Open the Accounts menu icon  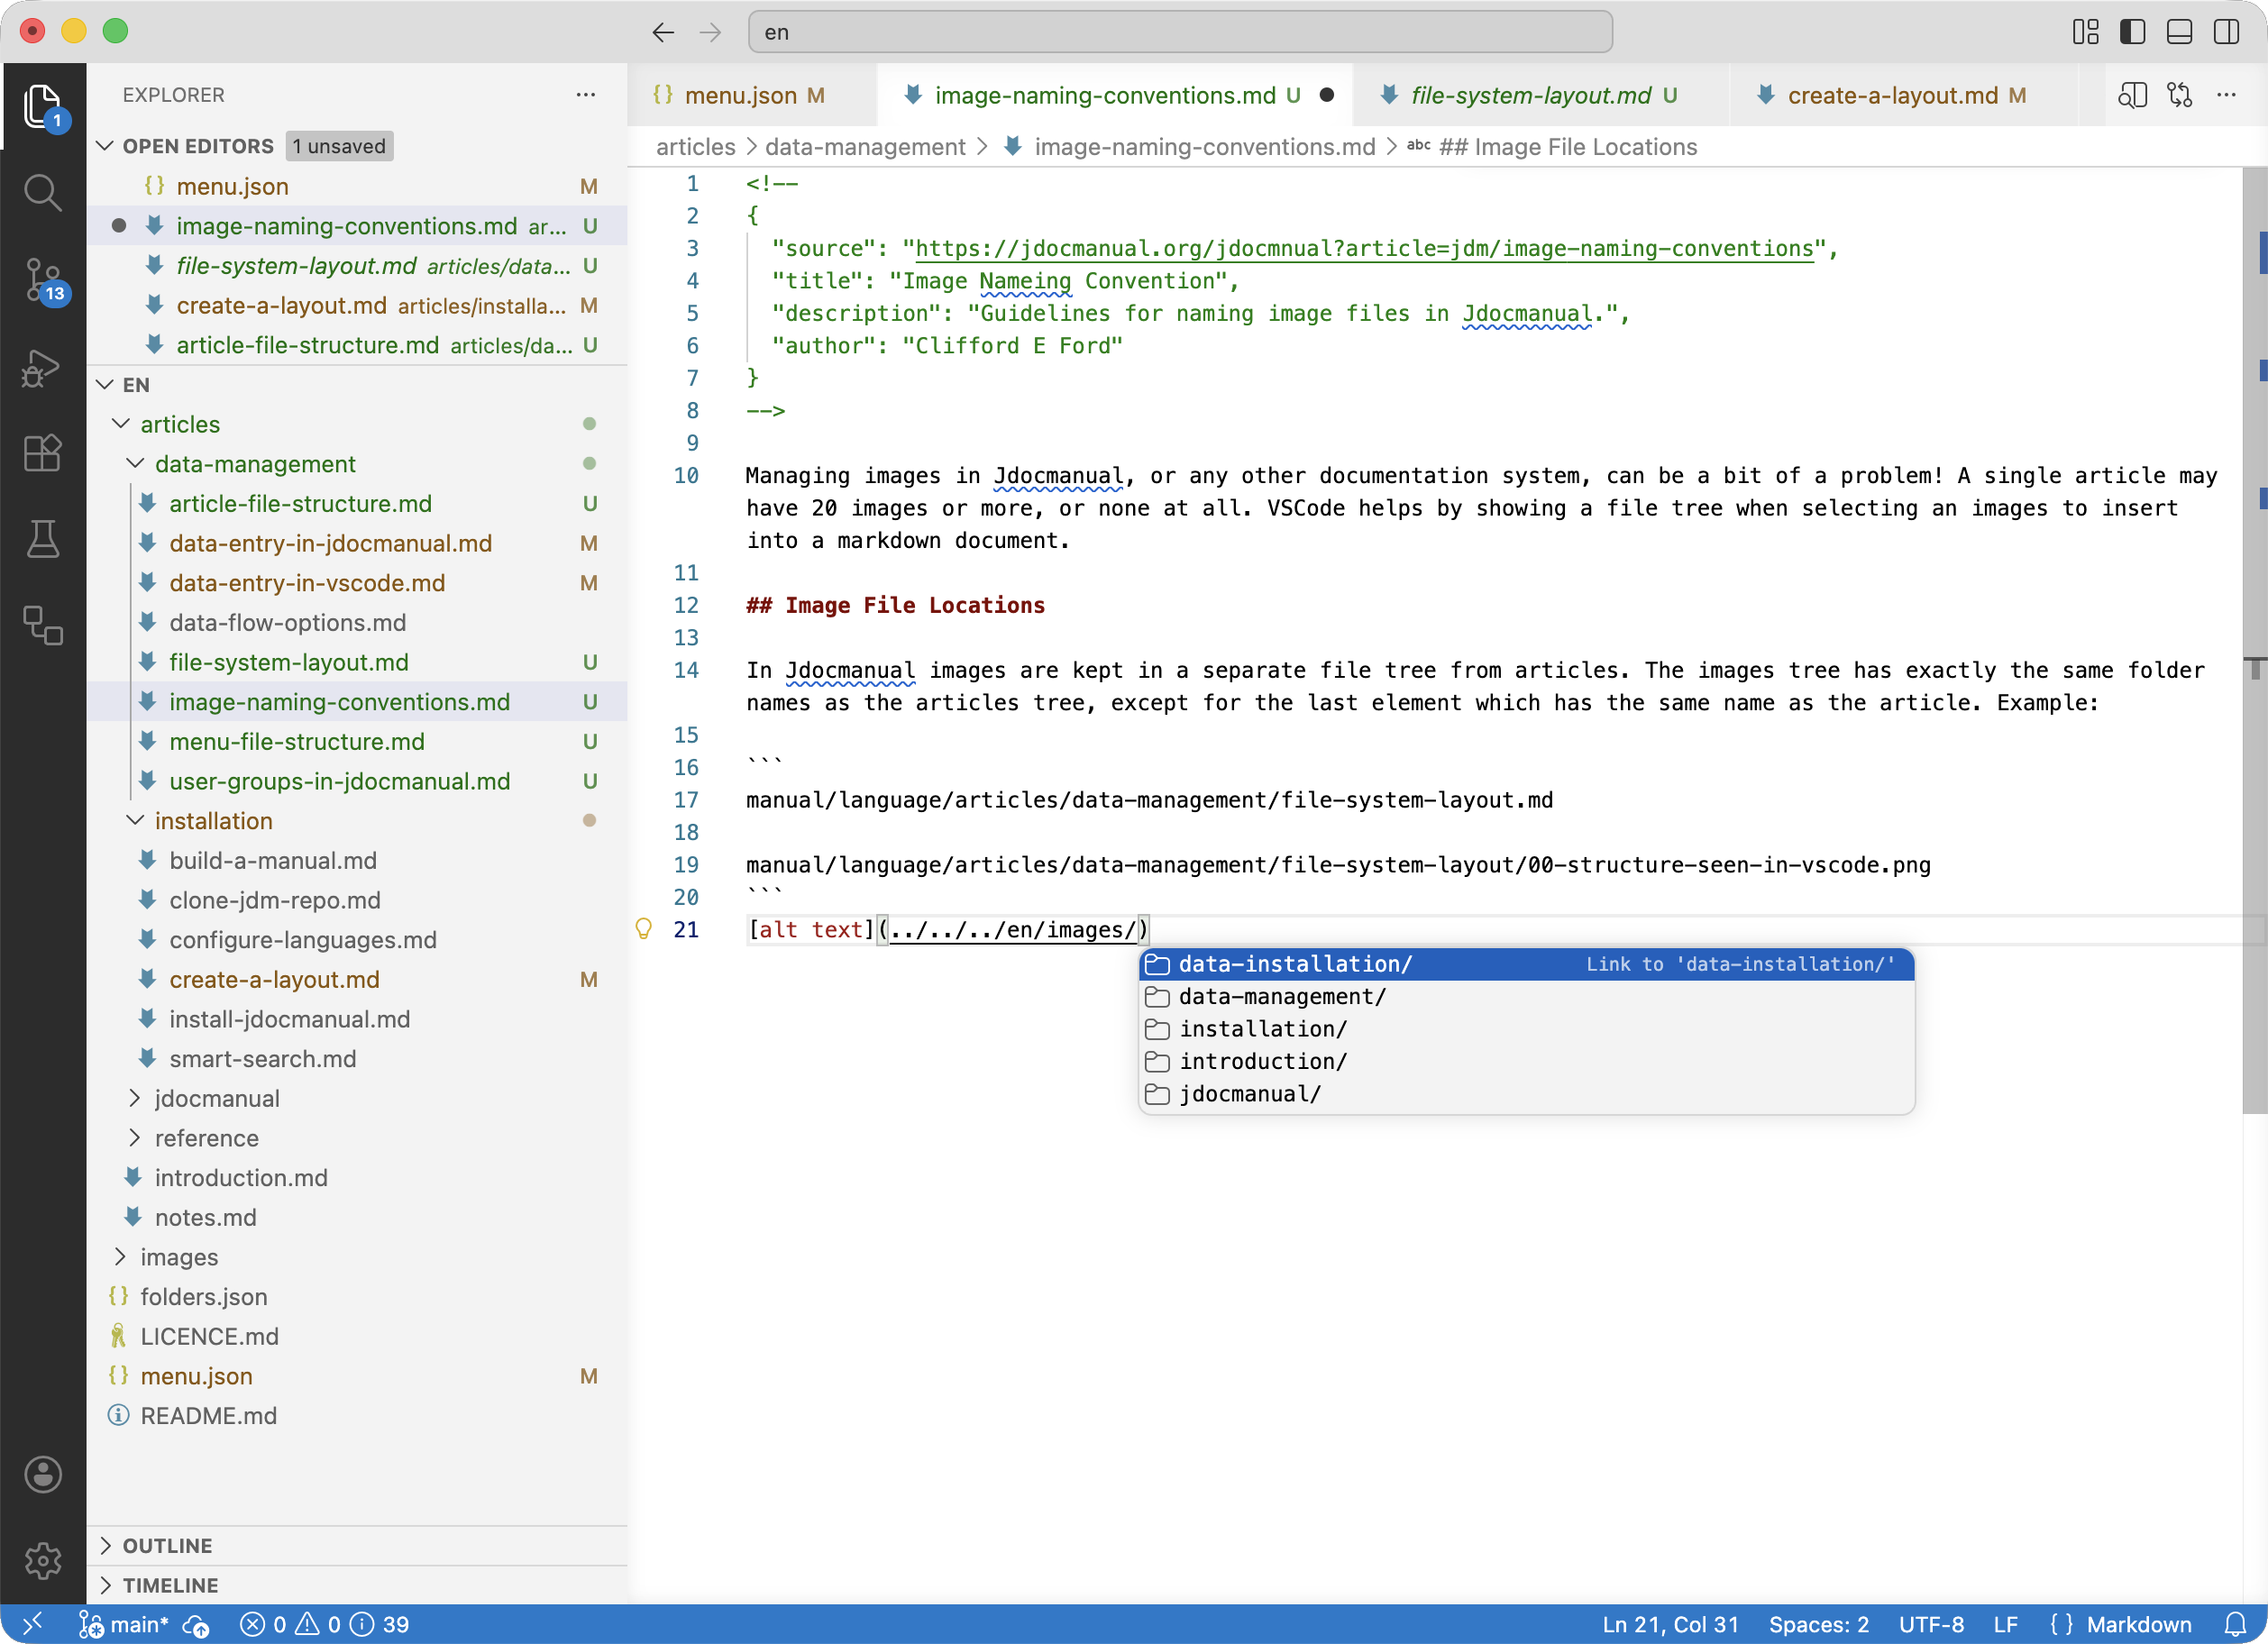43,1474
